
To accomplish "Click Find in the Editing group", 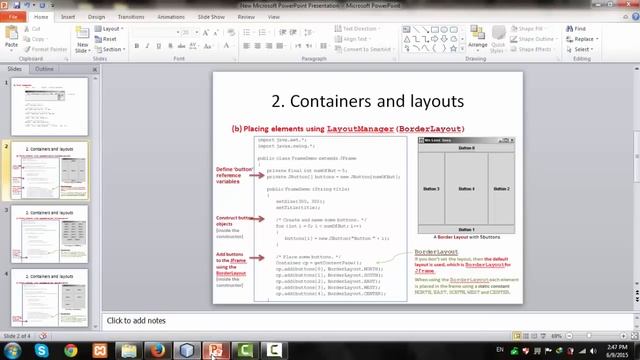I will (x=576, y=29).
